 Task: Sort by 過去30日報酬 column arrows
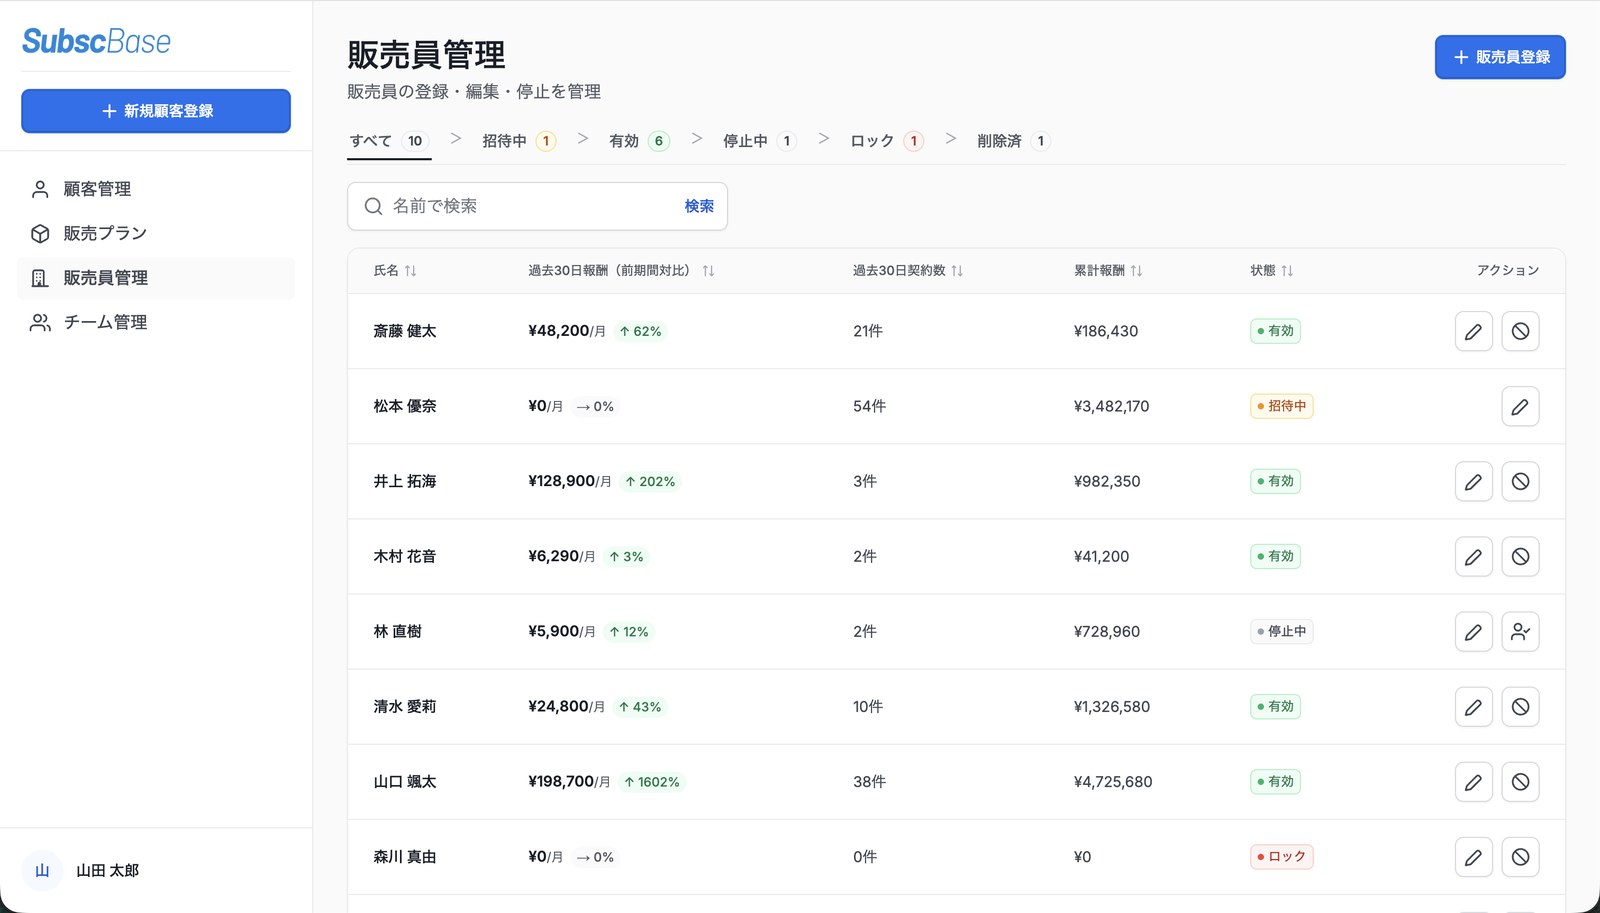click(x=708, y=270)
